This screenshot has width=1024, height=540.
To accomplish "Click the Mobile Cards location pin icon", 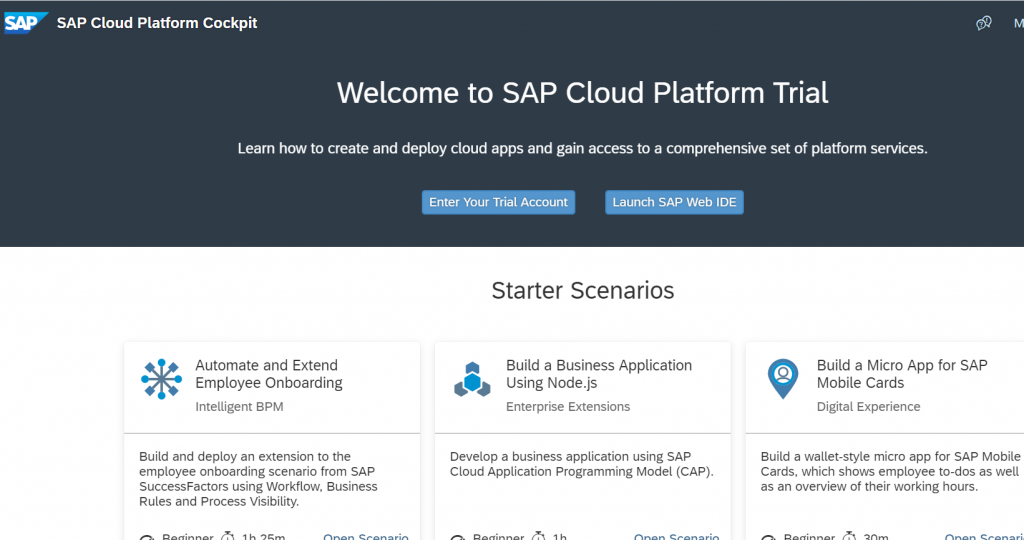I will tap(783, 379).
